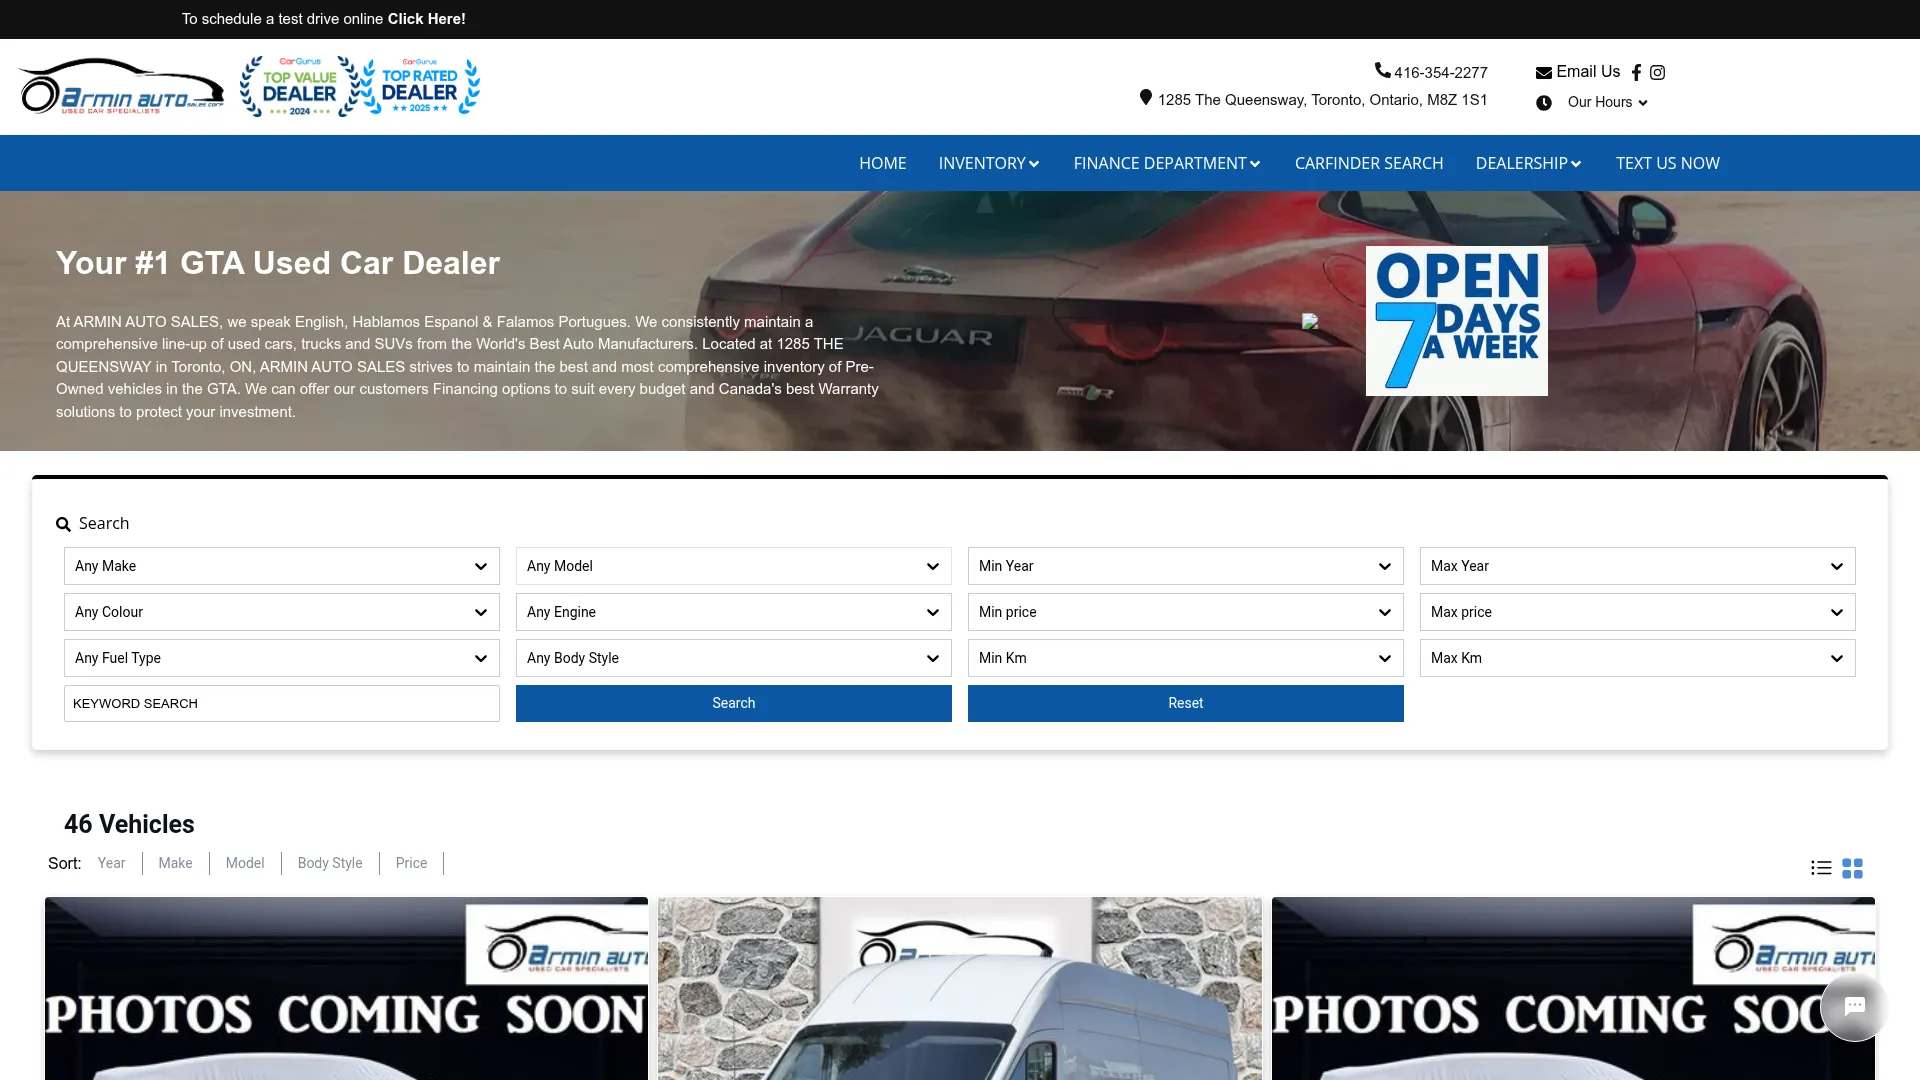The width and height of the screenshot is (1920, 1080).
Task: Open the Min price dropdown
Action: pos(1186,612)
